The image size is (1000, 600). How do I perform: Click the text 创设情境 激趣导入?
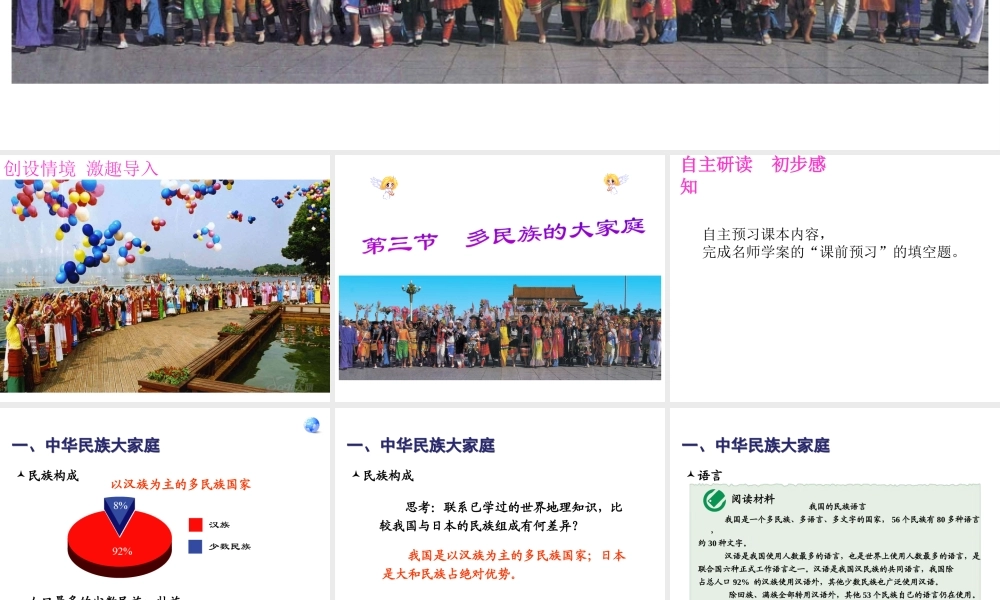(x=81, y=168)
